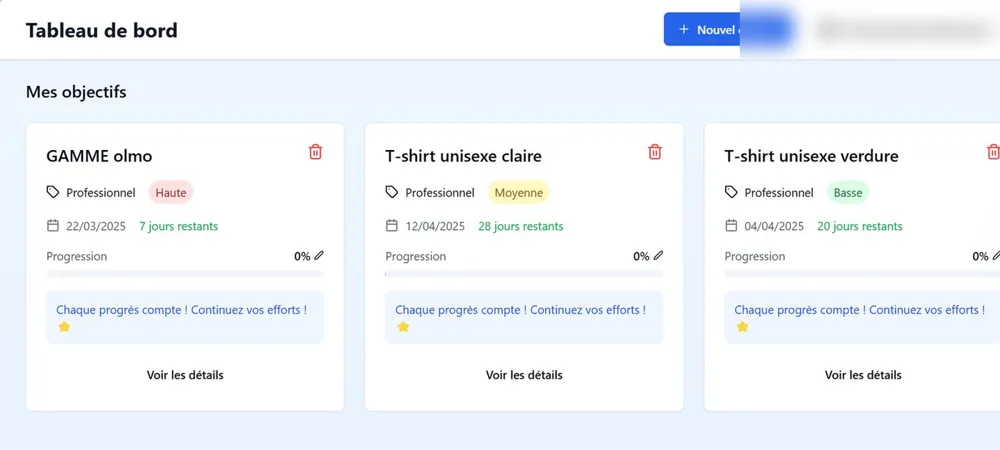Click Progression label on T-shirt unisexe claire card
Screen dimensions: 1000x450
[x=416, y=256]
